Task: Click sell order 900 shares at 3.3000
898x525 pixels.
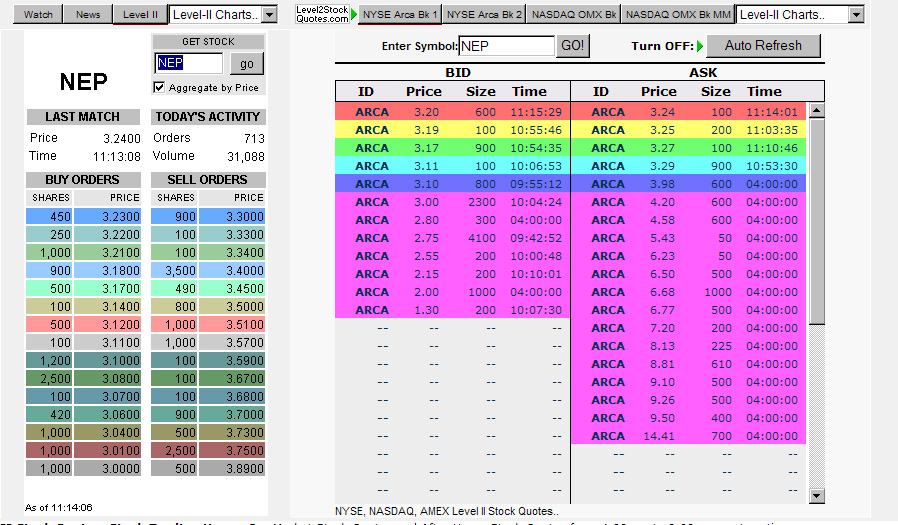Action: coord(208,216)
